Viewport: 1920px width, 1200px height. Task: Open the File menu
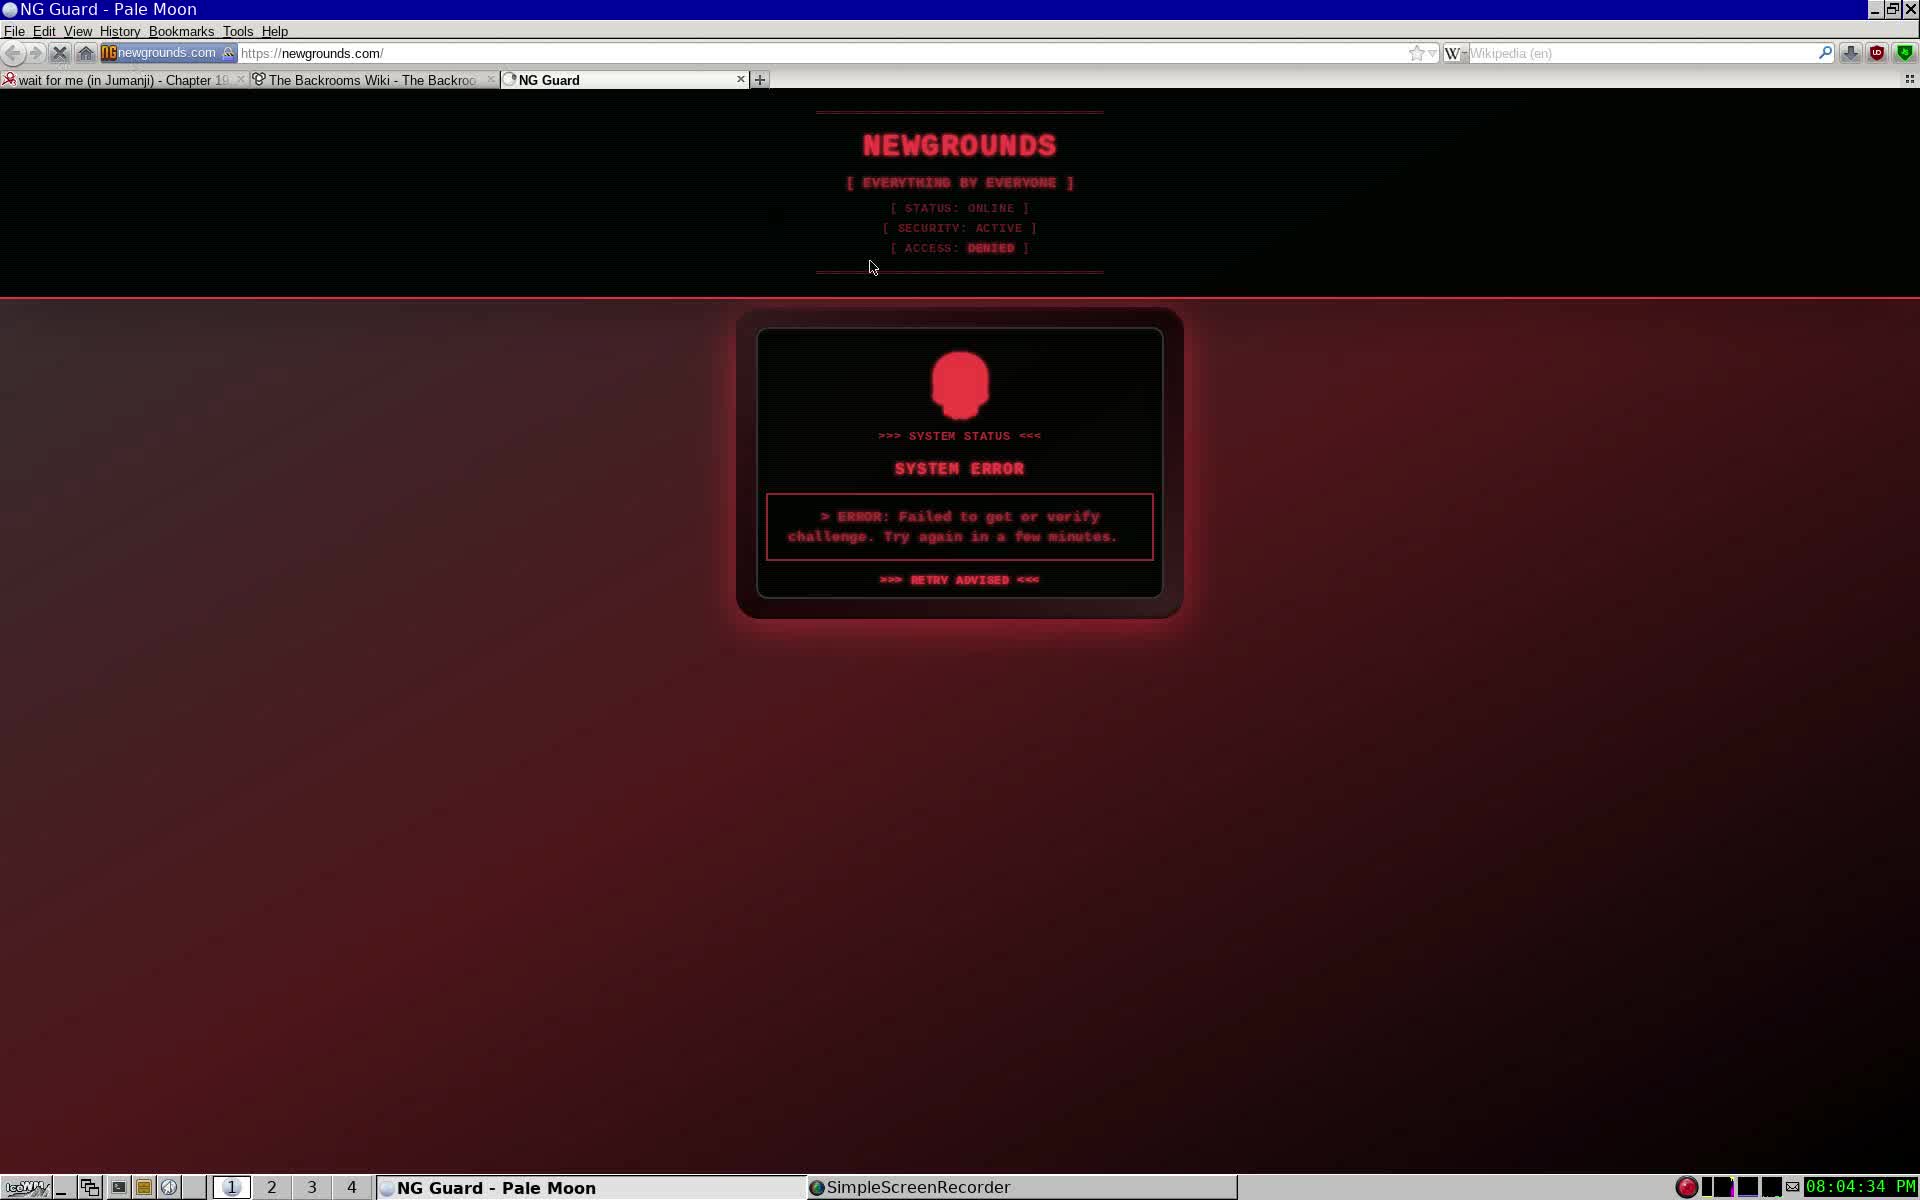point(14,31)
